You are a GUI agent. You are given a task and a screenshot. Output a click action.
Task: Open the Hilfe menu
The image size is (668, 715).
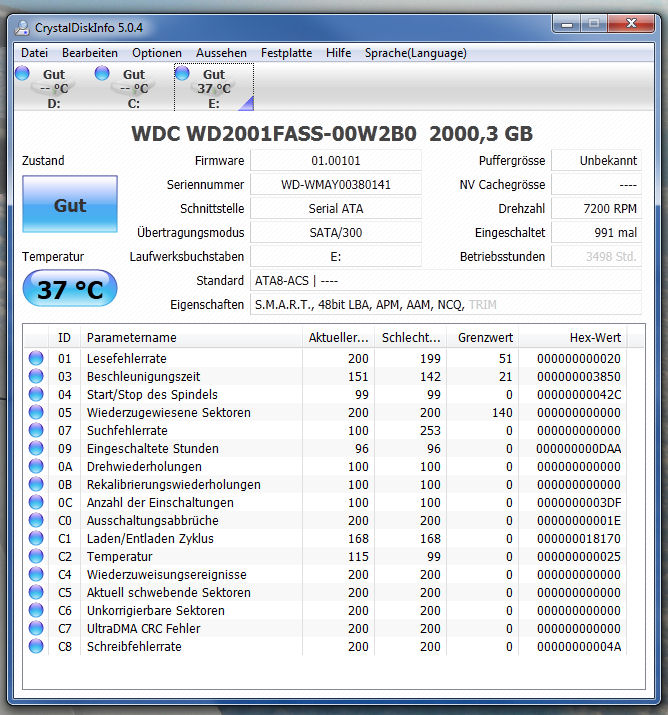(x=338, y=53)
